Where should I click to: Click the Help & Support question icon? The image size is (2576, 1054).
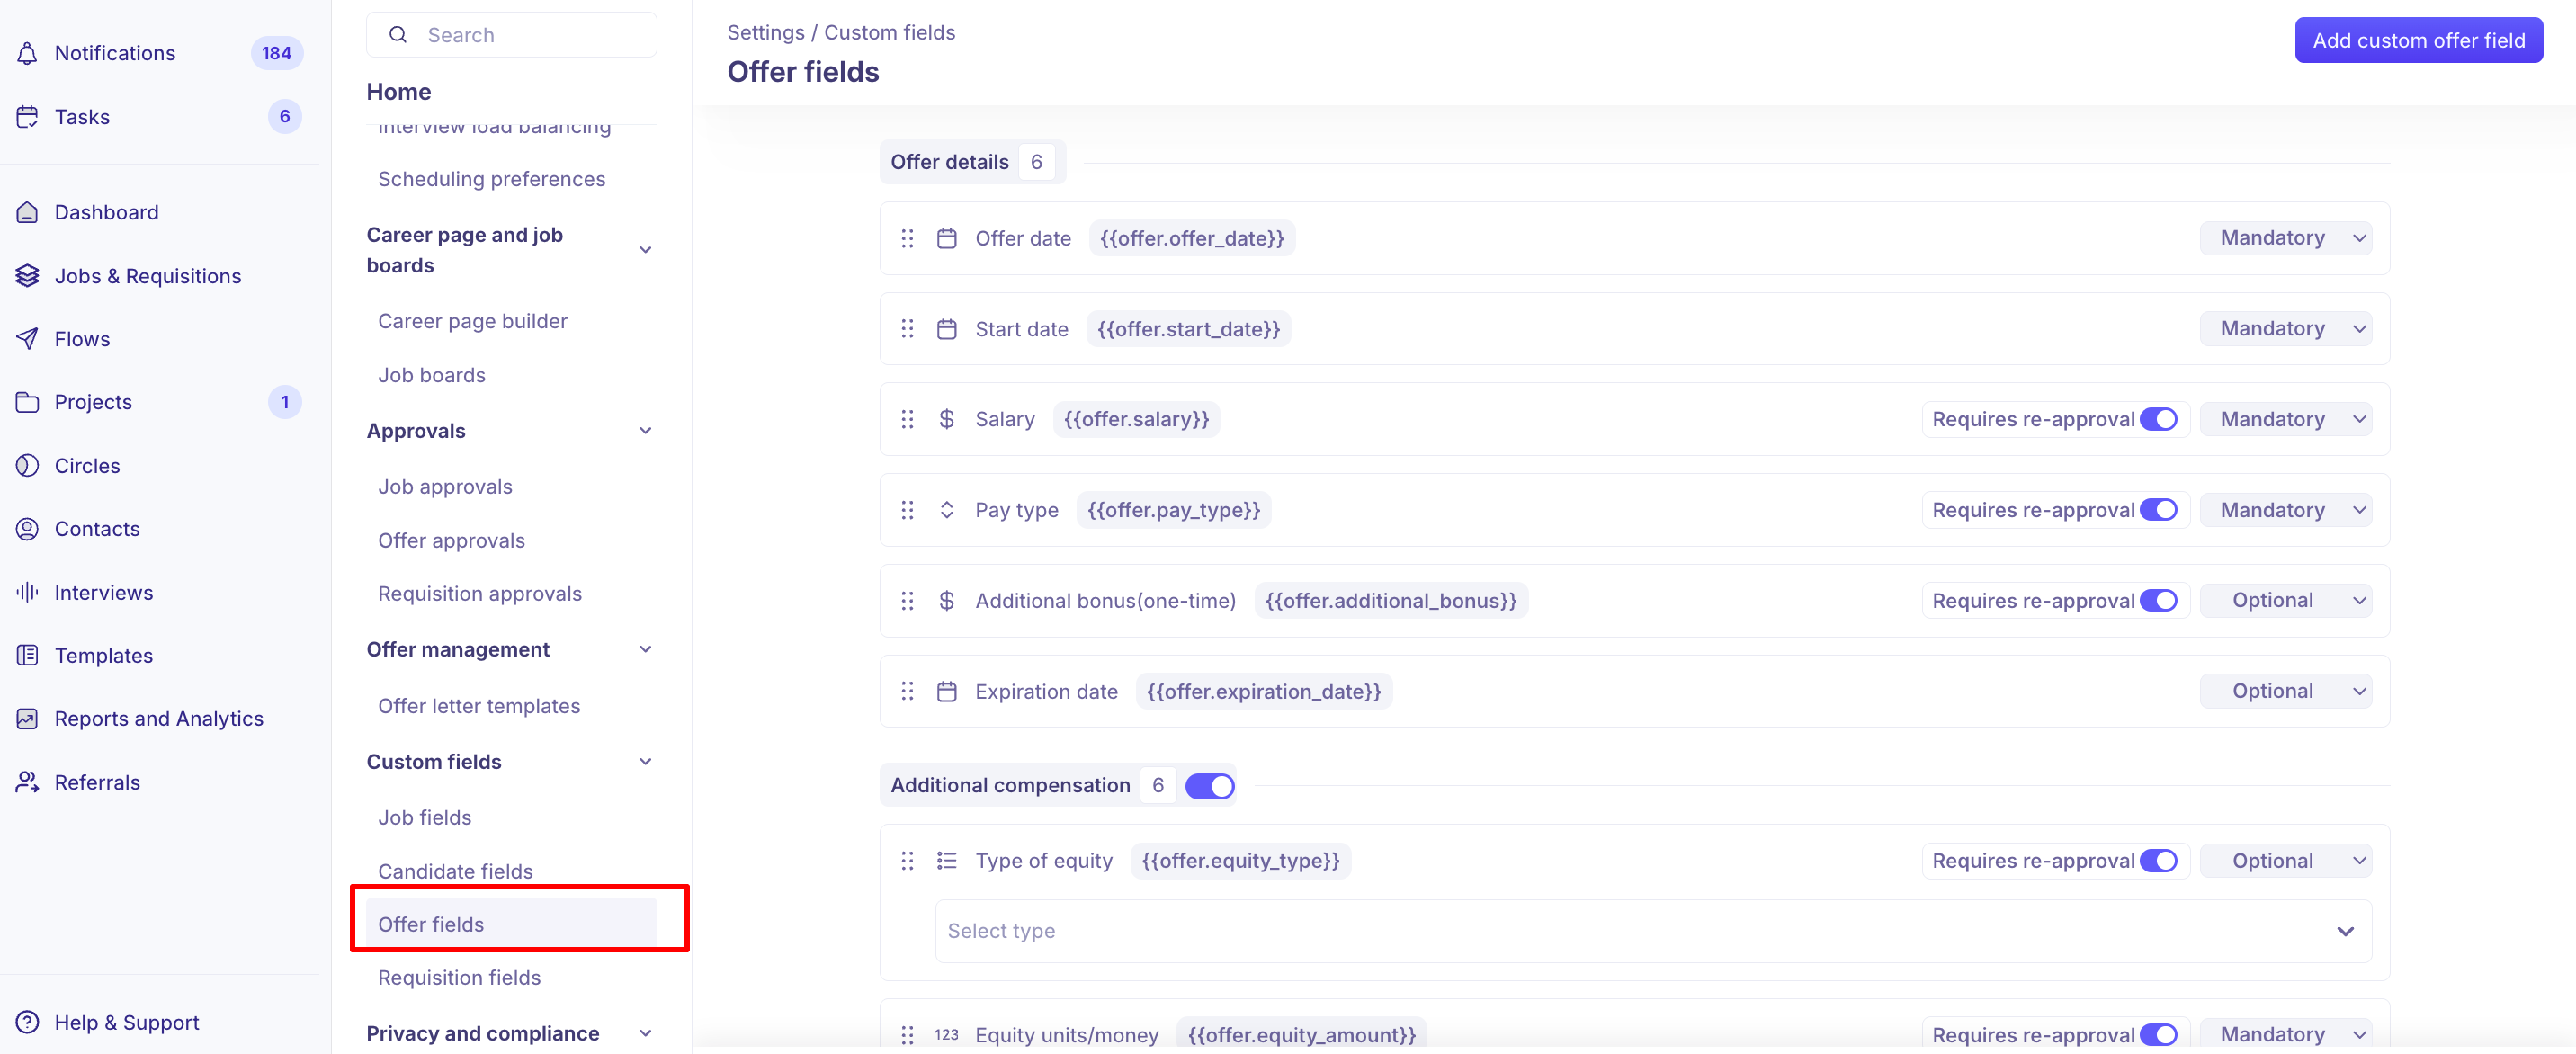27,1022
